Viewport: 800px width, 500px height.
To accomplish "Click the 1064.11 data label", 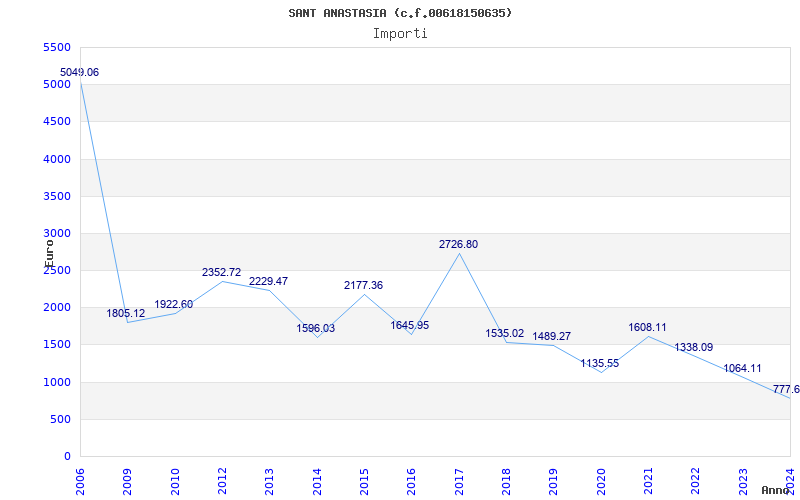I will 742,369.
